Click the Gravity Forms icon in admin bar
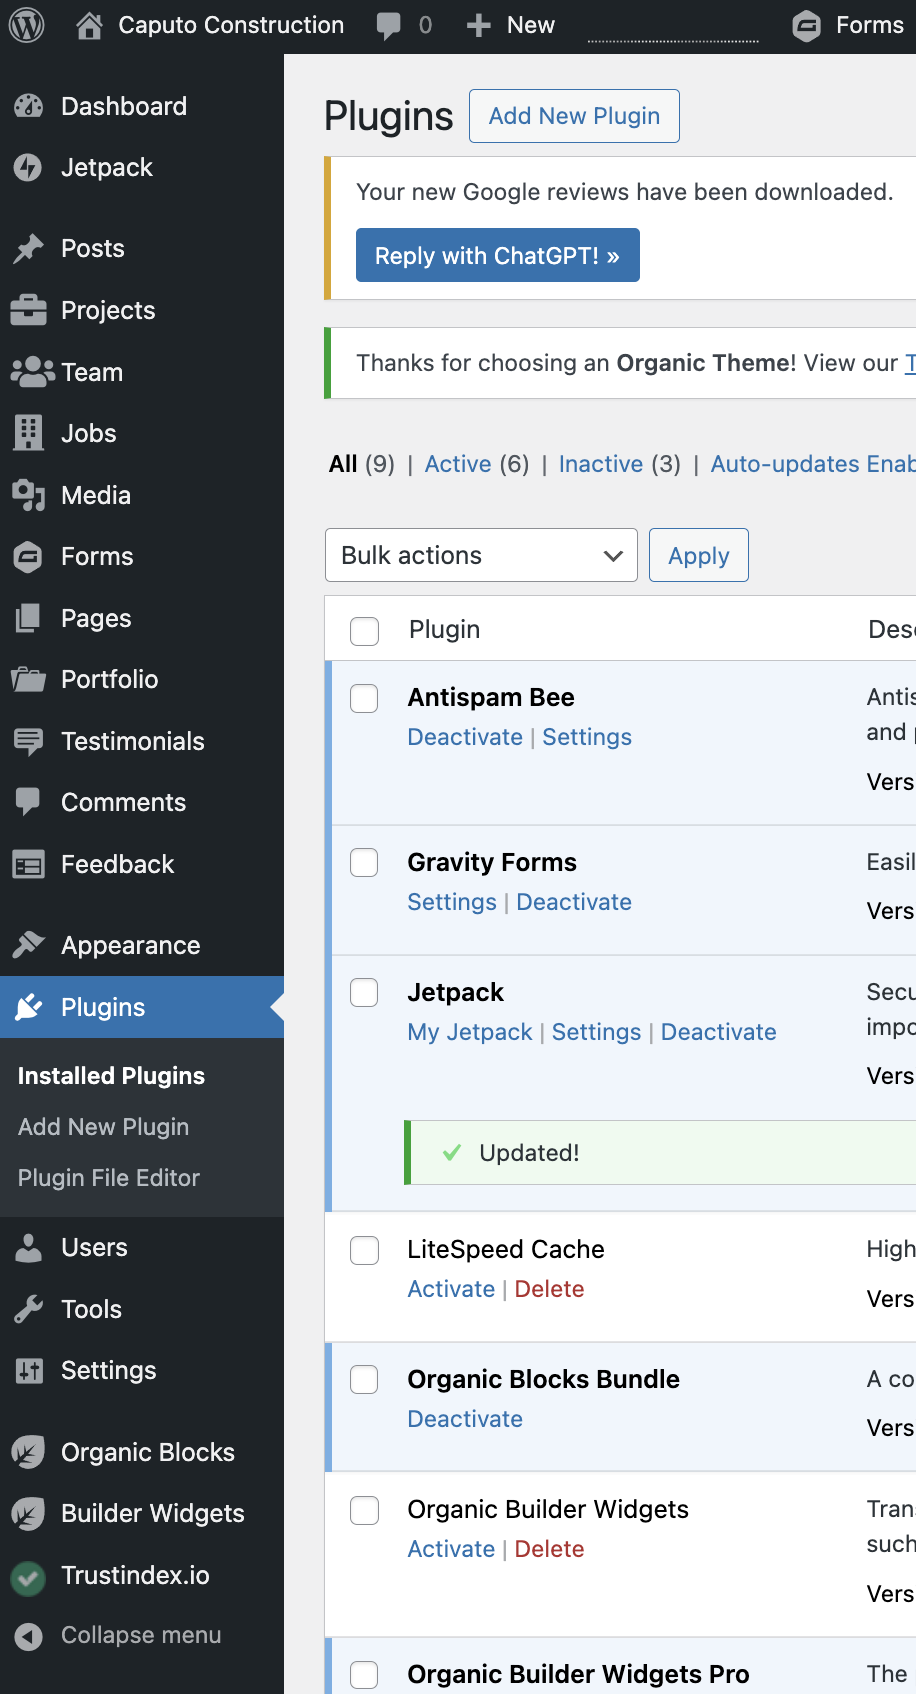916x1694 pixels. pos(806,25)
